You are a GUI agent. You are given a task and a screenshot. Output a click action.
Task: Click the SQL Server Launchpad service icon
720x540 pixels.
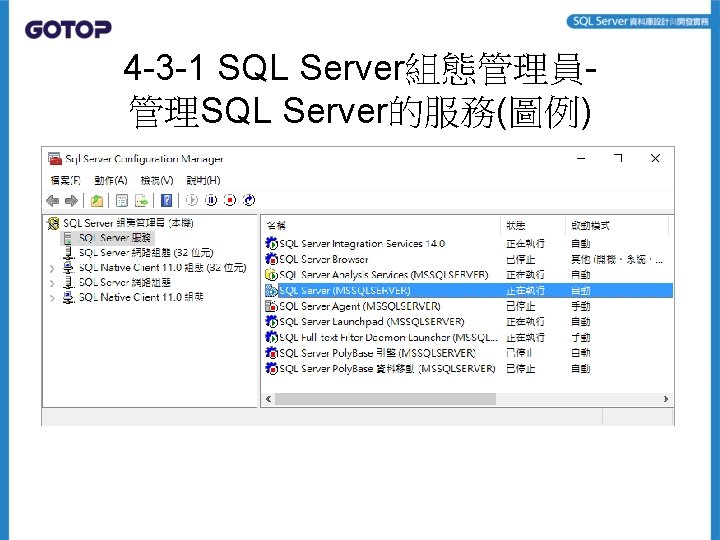271,321
